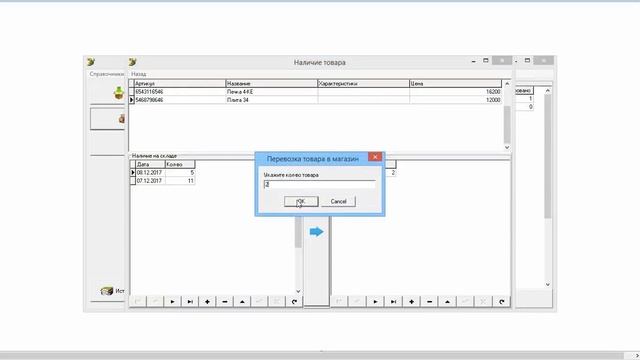Click scroll-up arrow of products grid
Image resolution: width=640 pixels, height=360 pixels.
pos(507,84)
